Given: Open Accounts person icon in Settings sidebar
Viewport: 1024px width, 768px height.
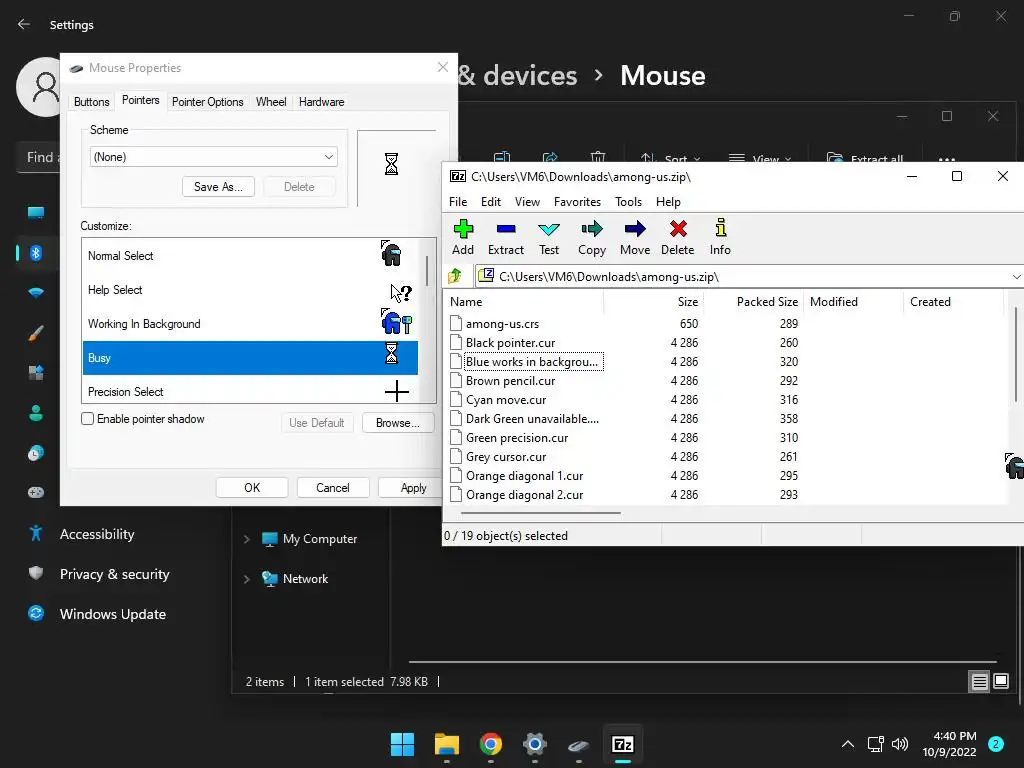Looking at the screenshot, I should 36,413.
